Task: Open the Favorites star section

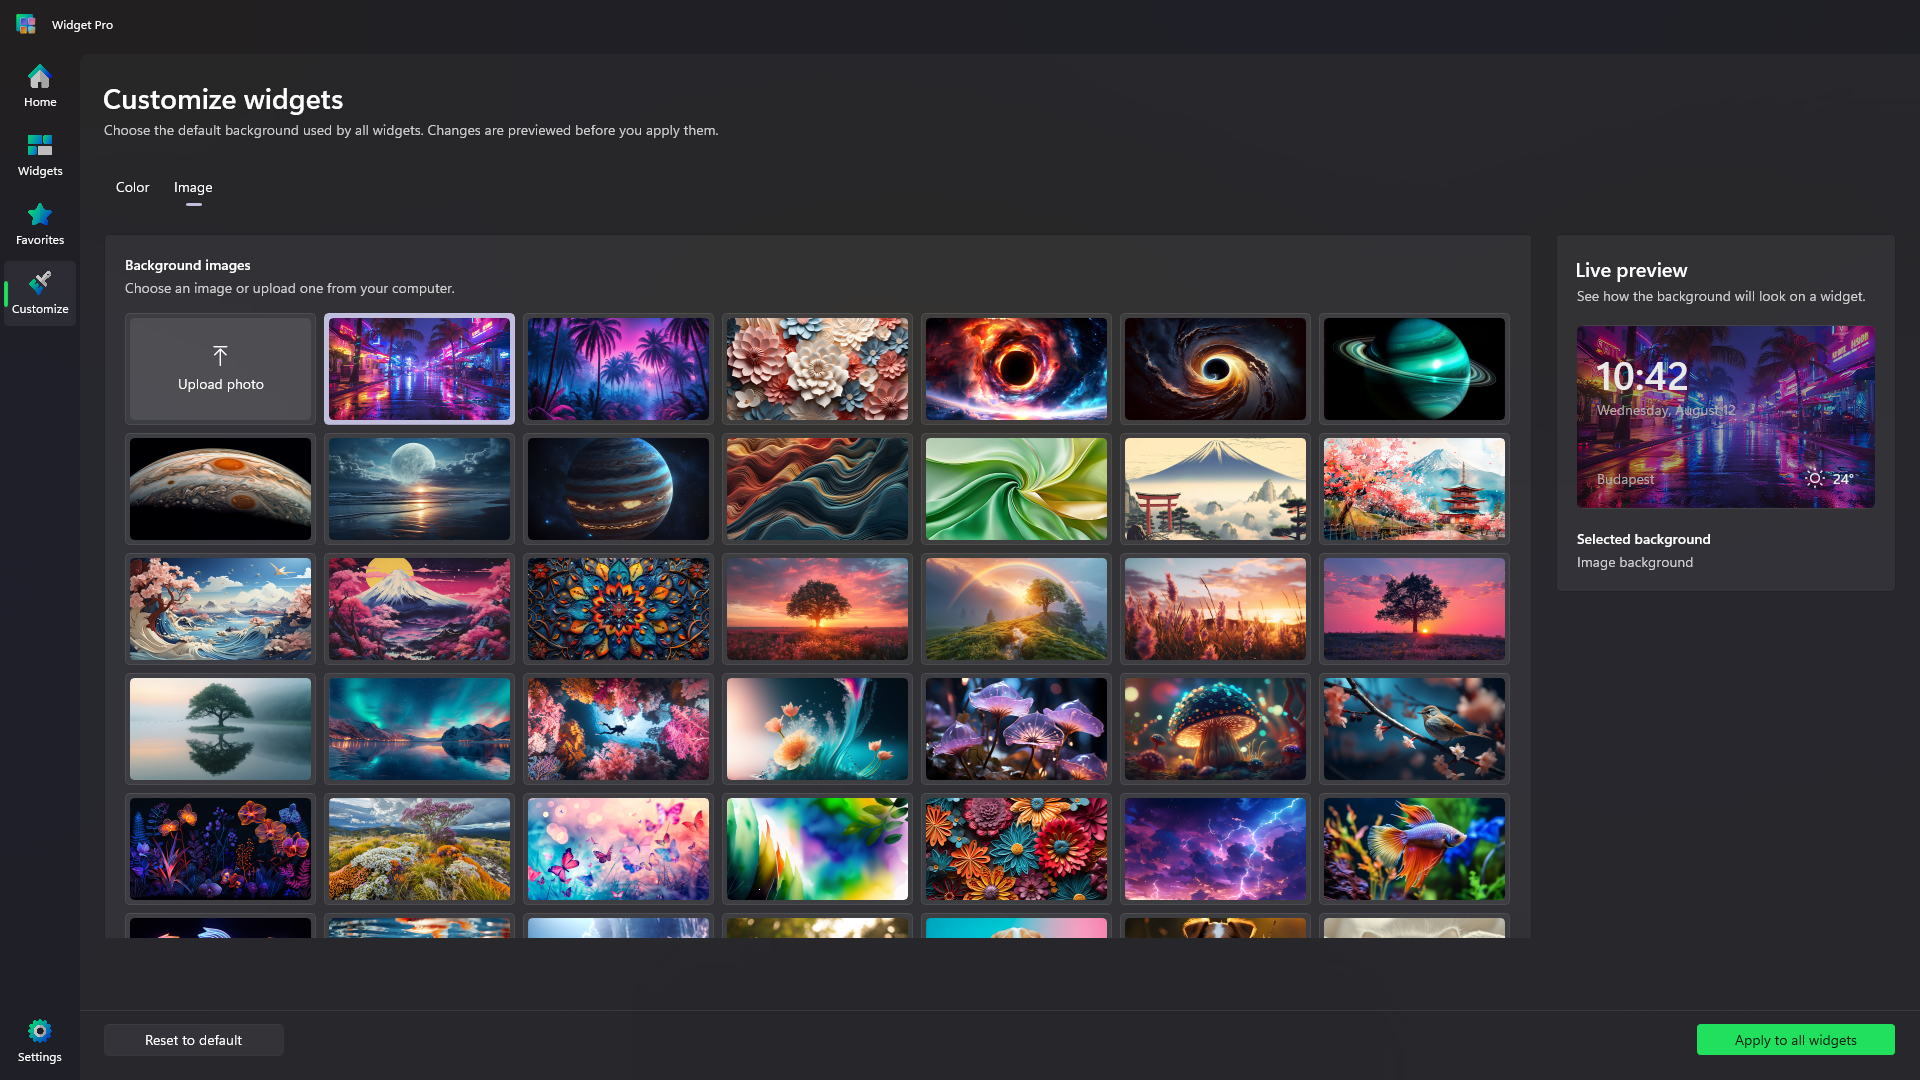Action: [40, 224]
